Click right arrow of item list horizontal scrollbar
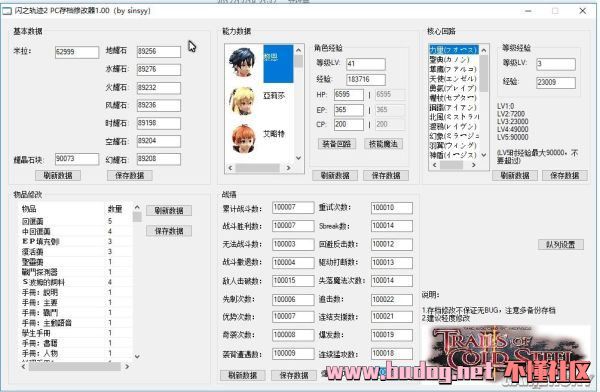Viewport: 600px width, 392px height. pyautogui.click(x=127, y=366)
